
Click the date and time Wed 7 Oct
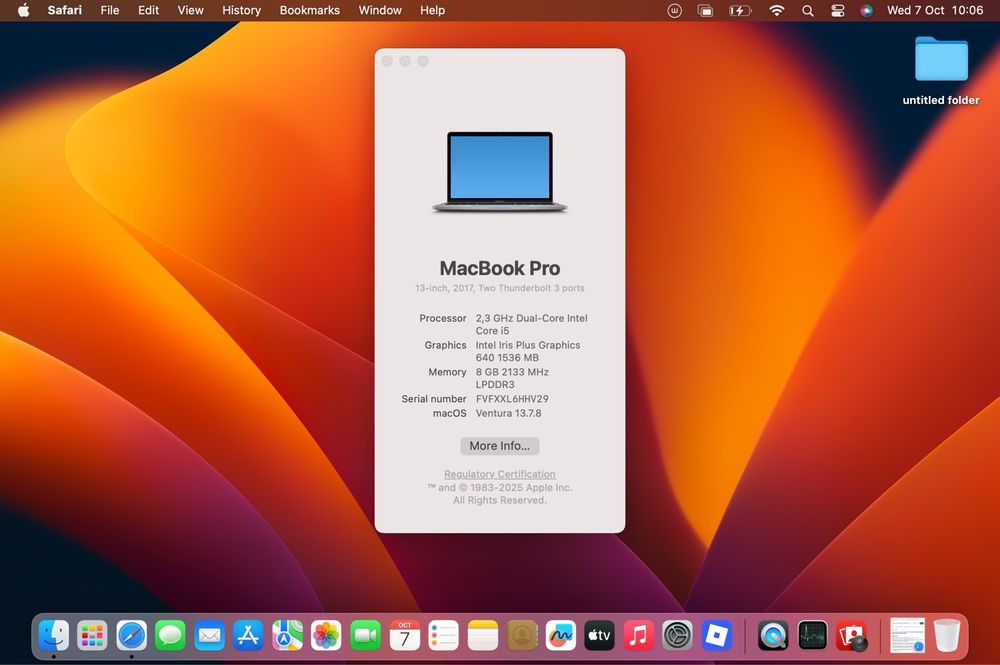click(x=935, y=10)
